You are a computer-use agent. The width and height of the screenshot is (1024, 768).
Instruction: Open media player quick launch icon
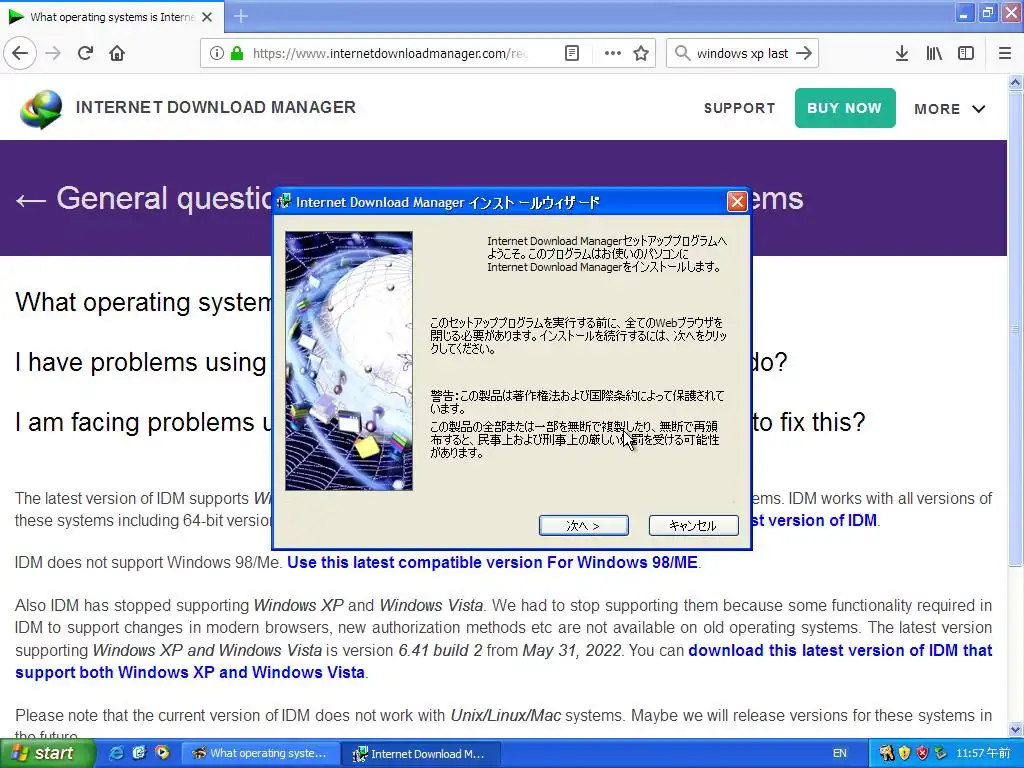click(161, 753)
